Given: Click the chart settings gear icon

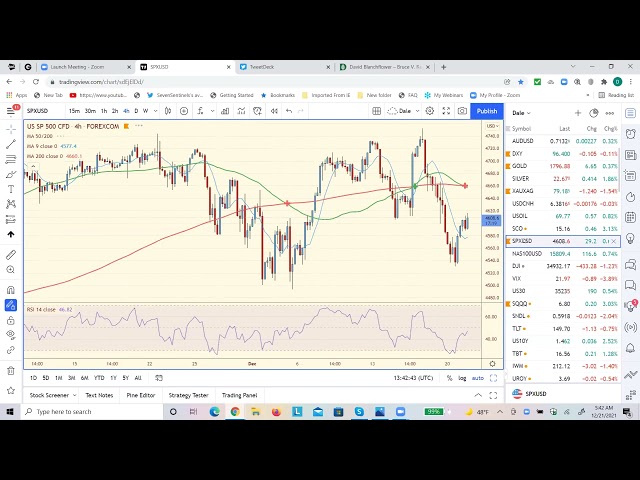Looking at the screenshot, I should coord(430,111).
